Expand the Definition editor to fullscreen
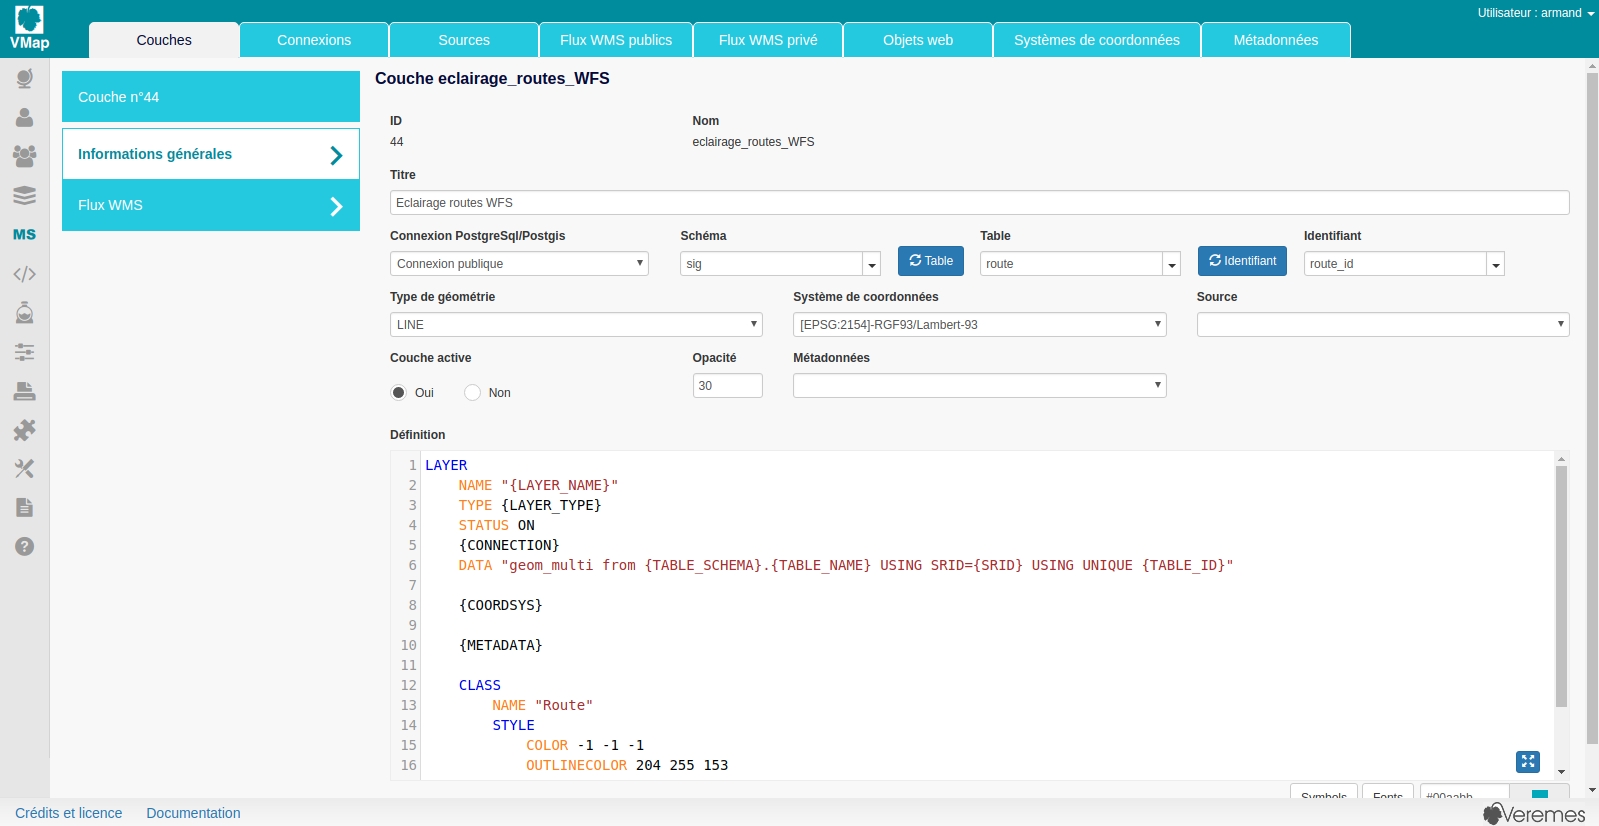1599x826 pixels. tap(1528, 762)
